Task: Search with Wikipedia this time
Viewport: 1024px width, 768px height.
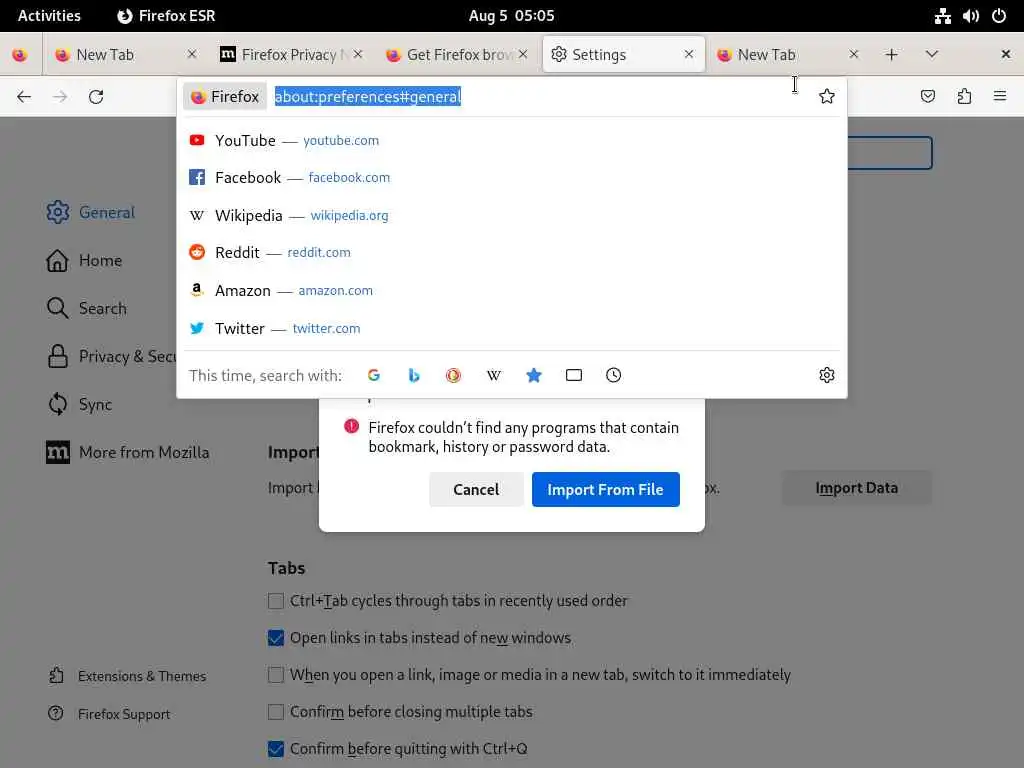Action: (494, 375)
